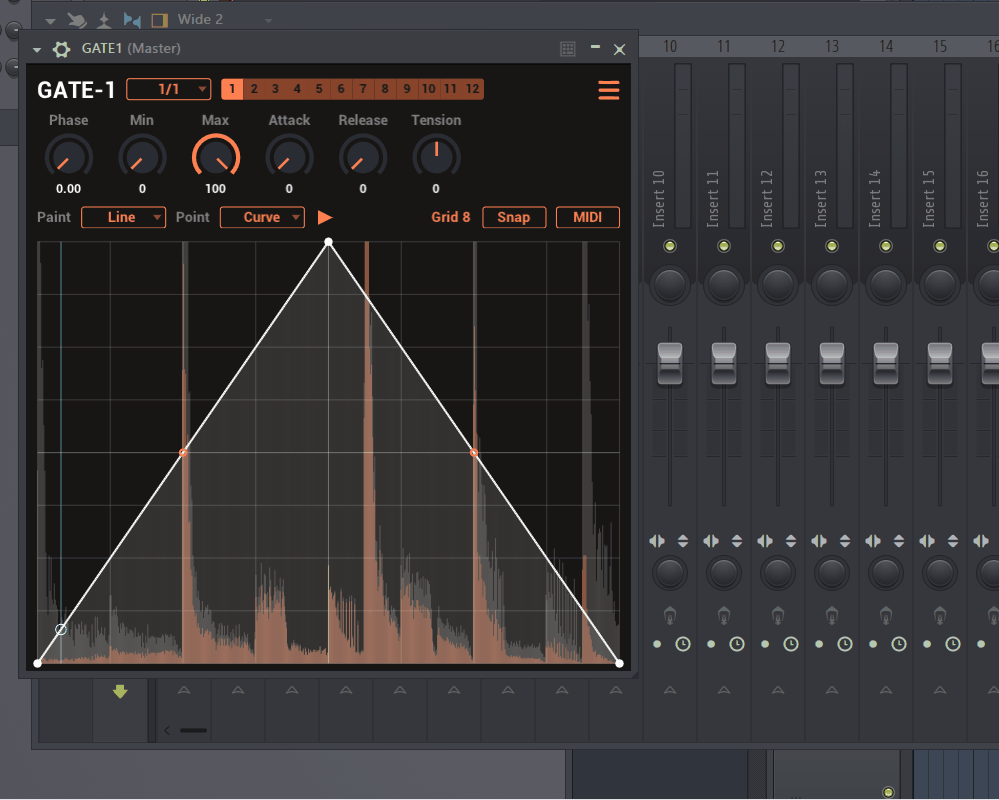The height and width of the screenshot is (800, 999).
Task: Open the GATE1 window options arrow menu
Action: 37,50
